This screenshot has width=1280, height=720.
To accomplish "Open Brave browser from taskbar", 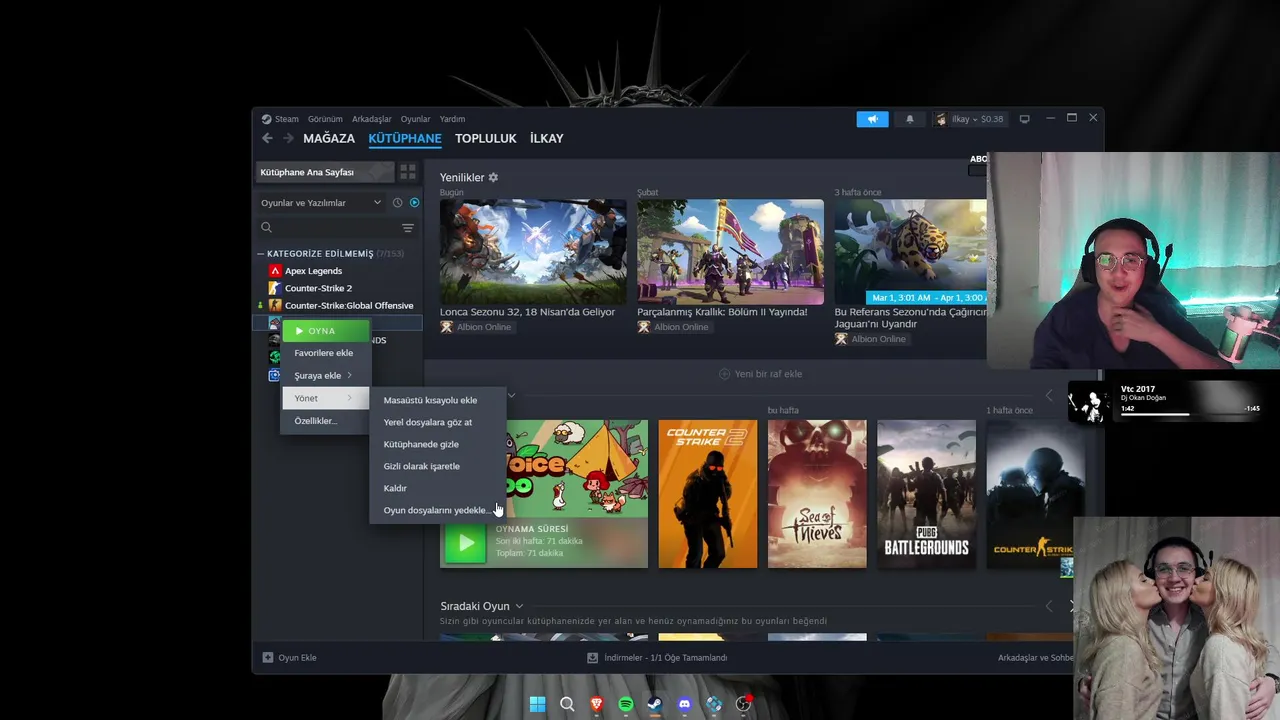I will (596, 704).
